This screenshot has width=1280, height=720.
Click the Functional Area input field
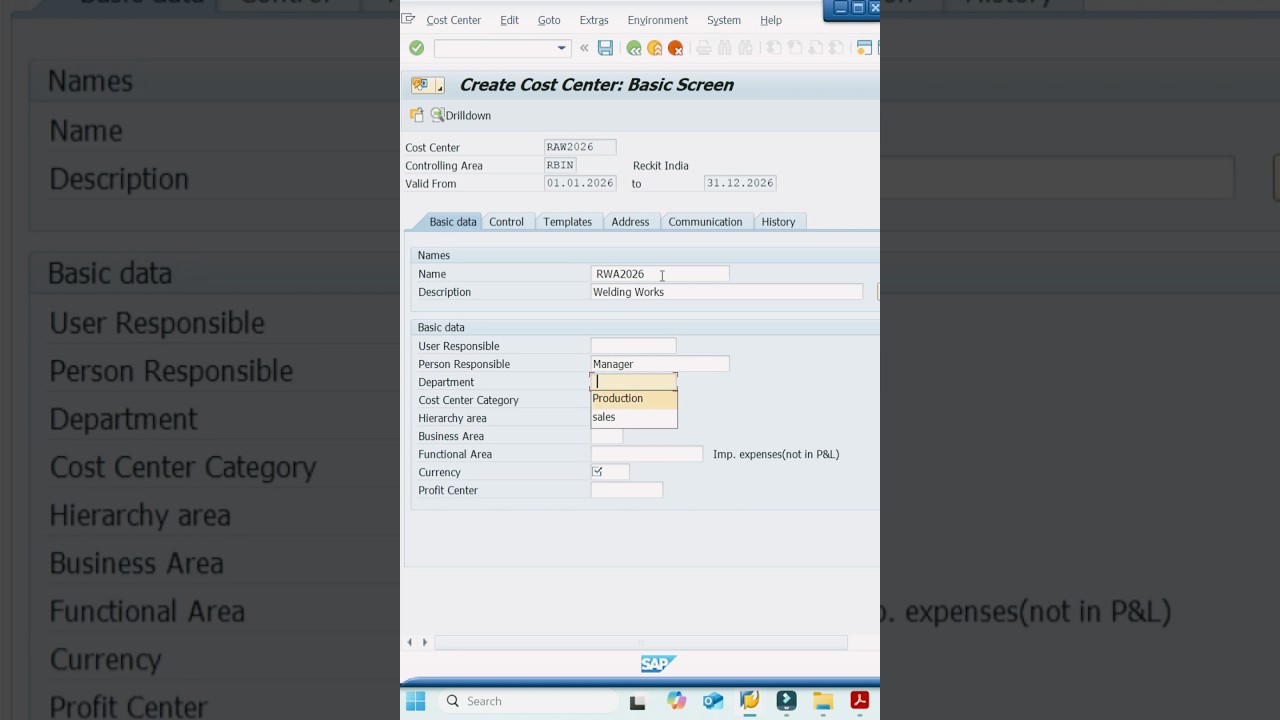647,454
